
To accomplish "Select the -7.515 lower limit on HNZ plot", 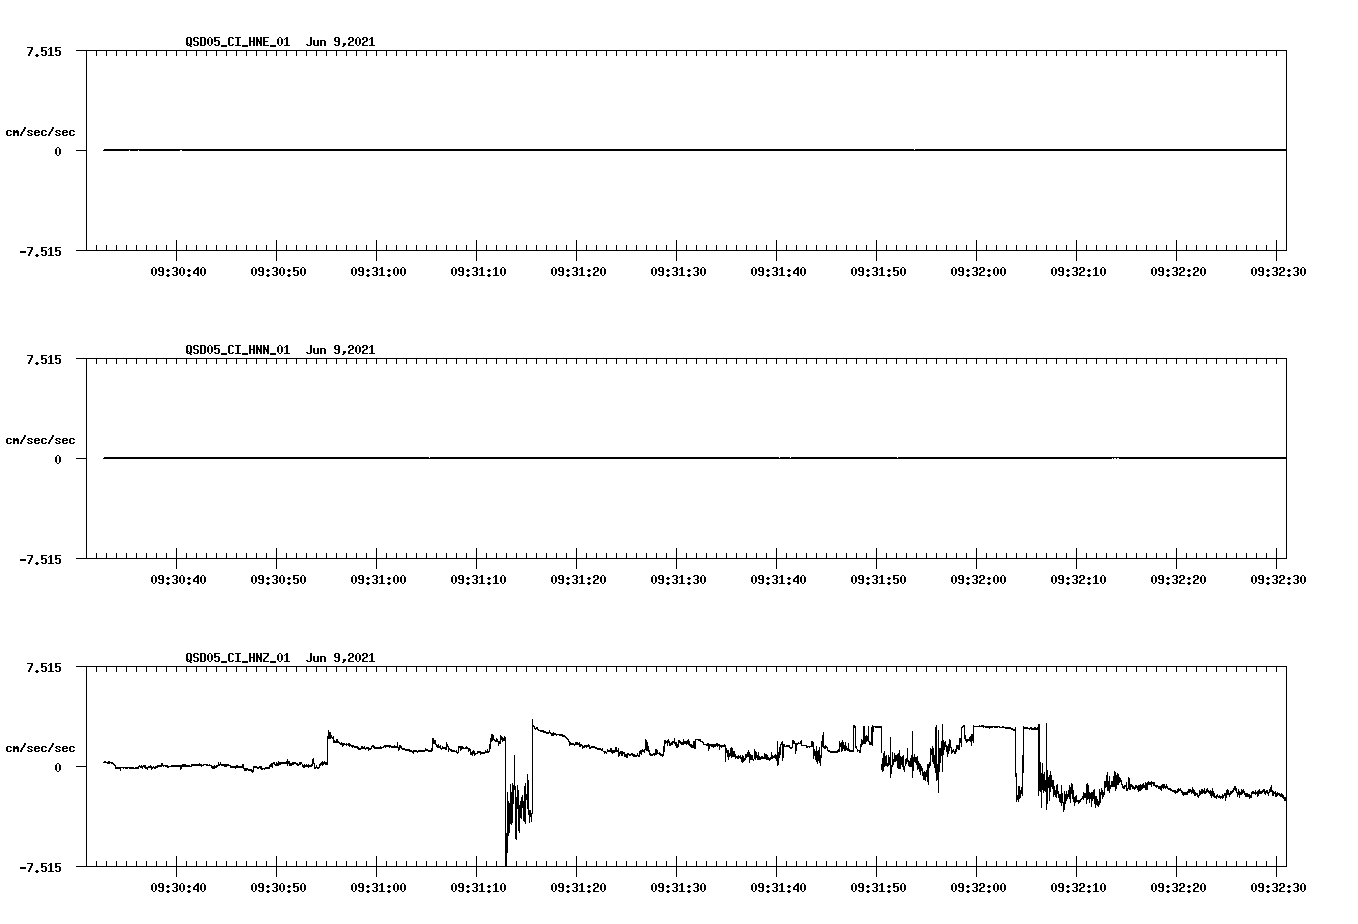I will 40,867.
